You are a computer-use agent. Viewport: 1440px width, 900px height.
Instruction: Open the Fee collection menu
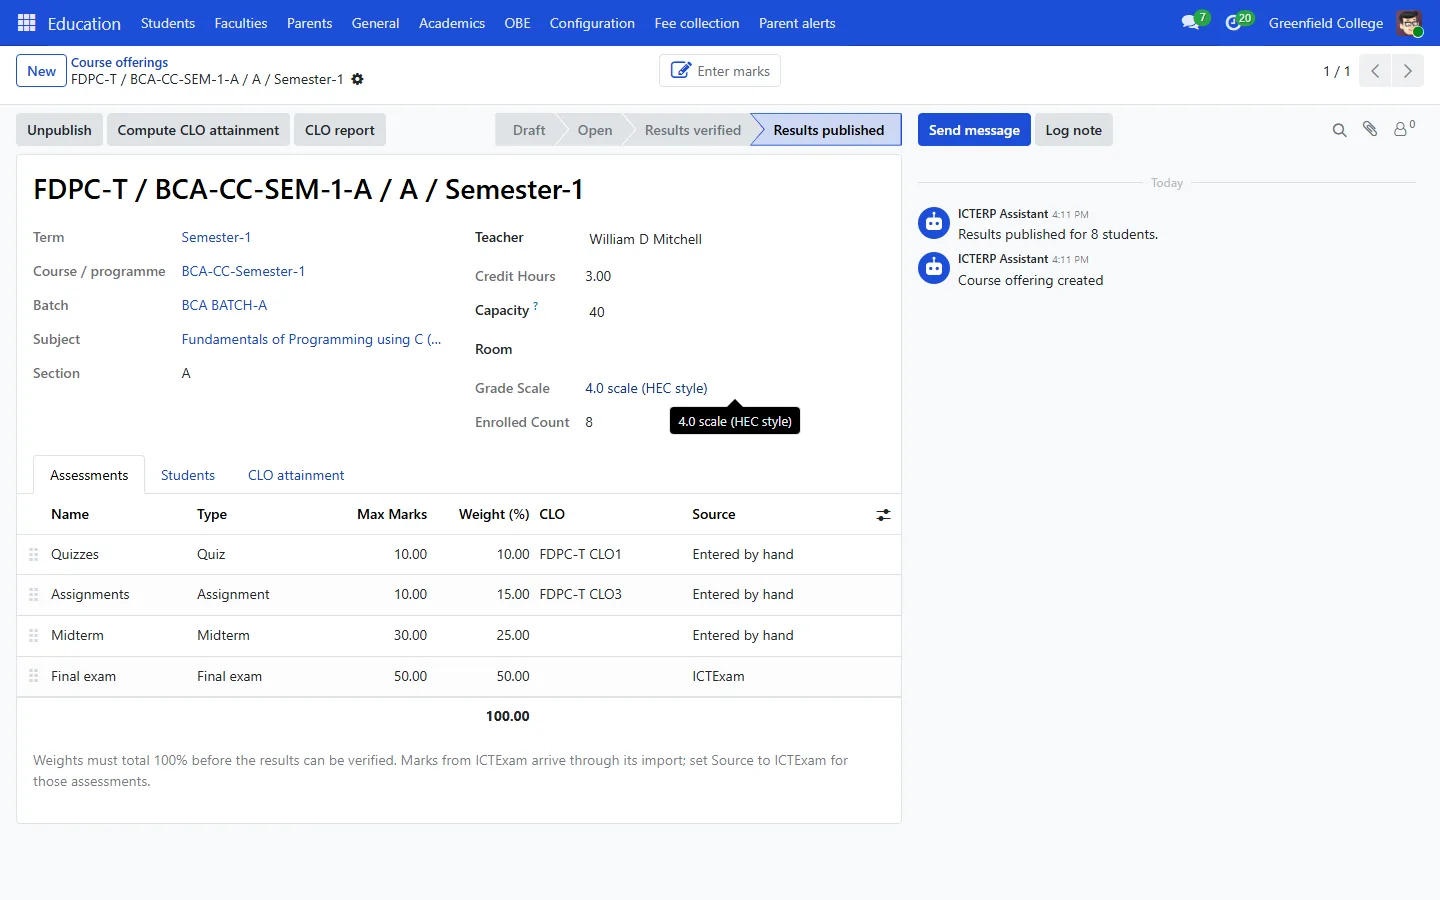pos(697,23)
